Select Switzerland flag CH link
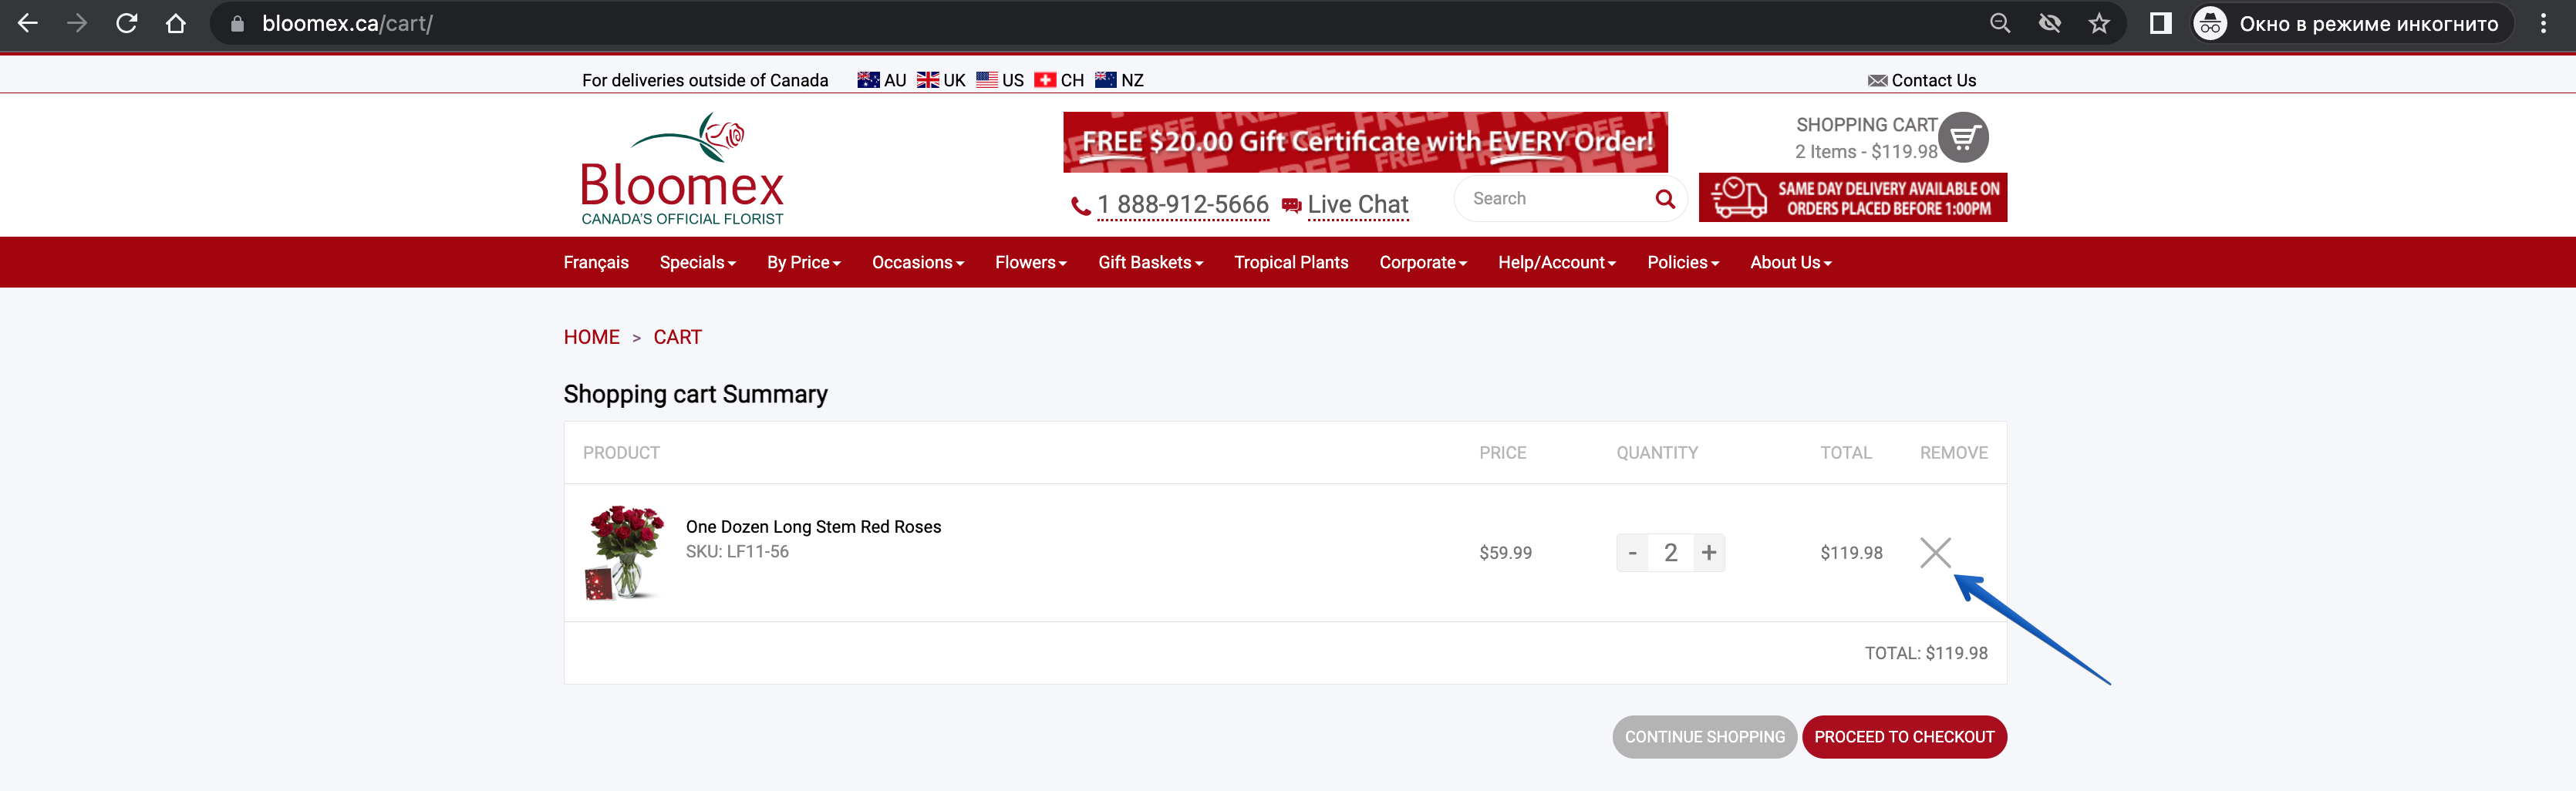 click(1059, 80)
